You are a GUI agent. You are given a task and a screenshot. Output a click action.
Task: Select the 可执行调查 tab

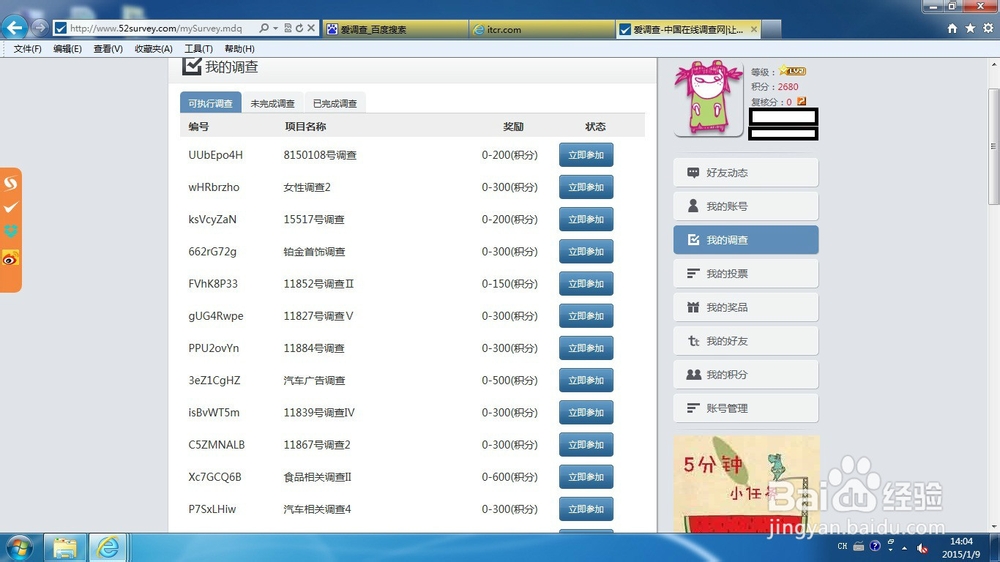click(x=210, y=103)
